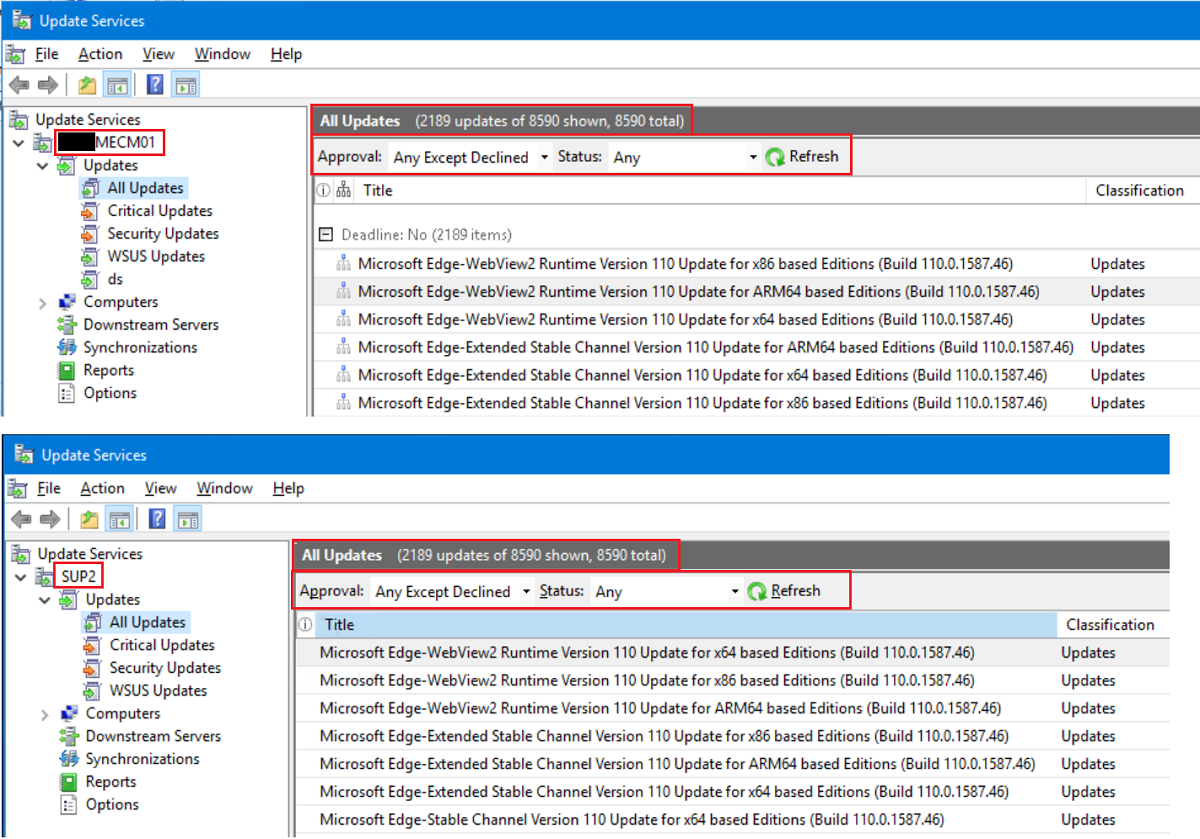The image size is (1200, 839).
Task: Sort updates by the Classification column header
Action: point(1141,190)
